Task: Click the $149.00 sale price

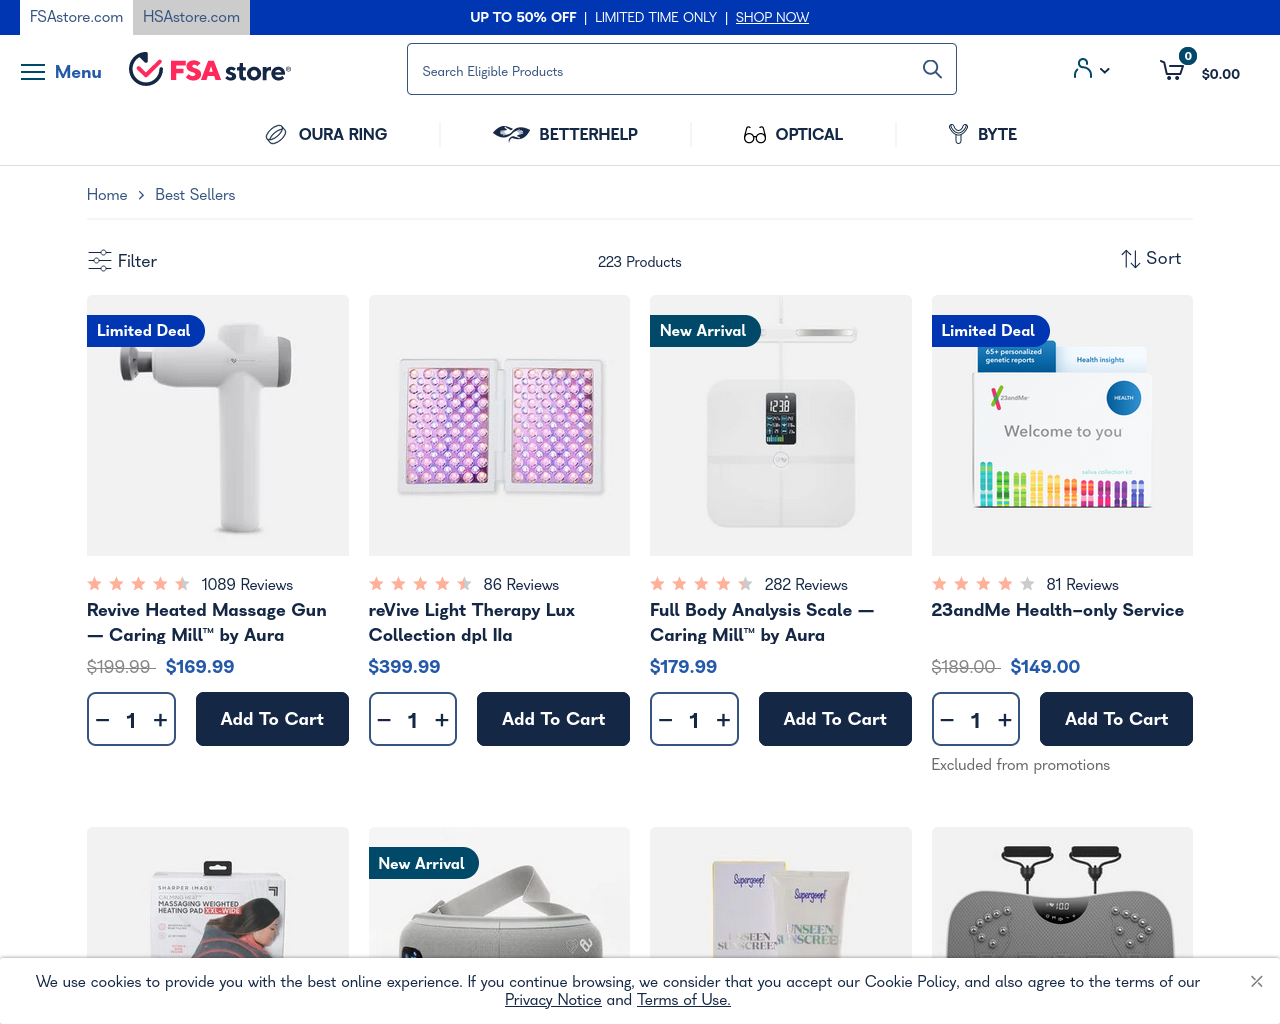Action: click(1045, 666)
